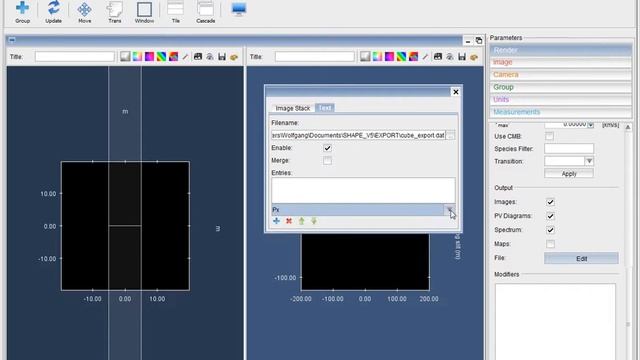The height and width of the screenshot is (360, 640).
Task: Toggle the Use CMB checkbox
Action: (x=550, y=136)
